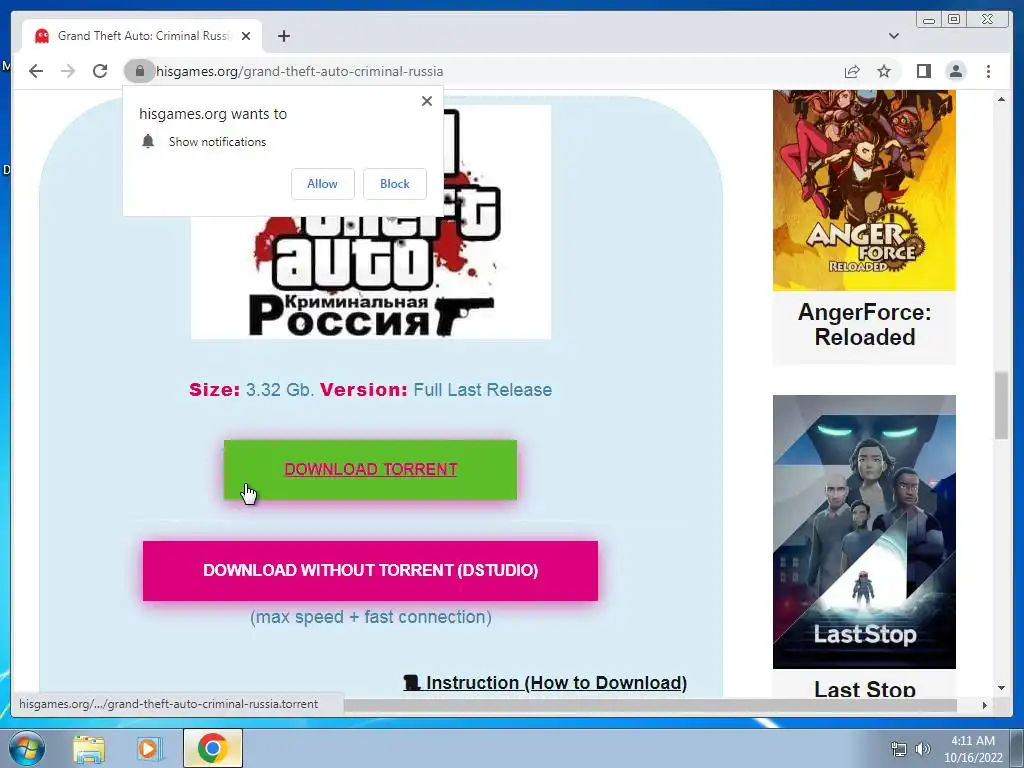
Task: Share this page using share icon
Action: pos(852,71)
